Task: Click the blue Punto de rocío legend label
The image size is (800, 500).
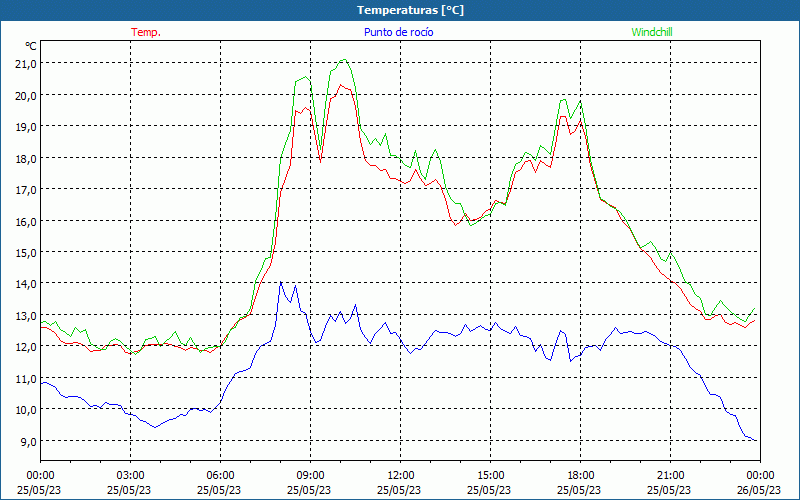Action: [398, 32]
